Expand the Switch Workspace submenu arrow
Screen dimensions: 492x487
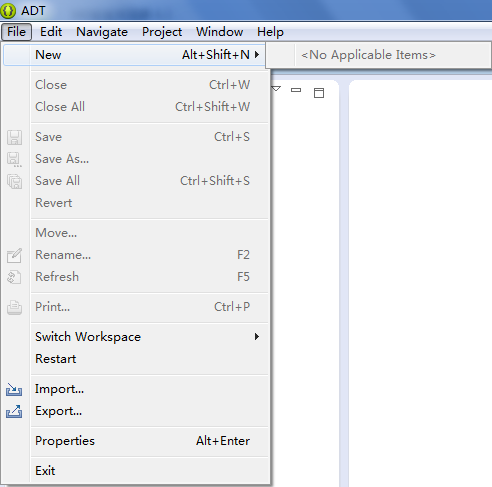point(257,336)
